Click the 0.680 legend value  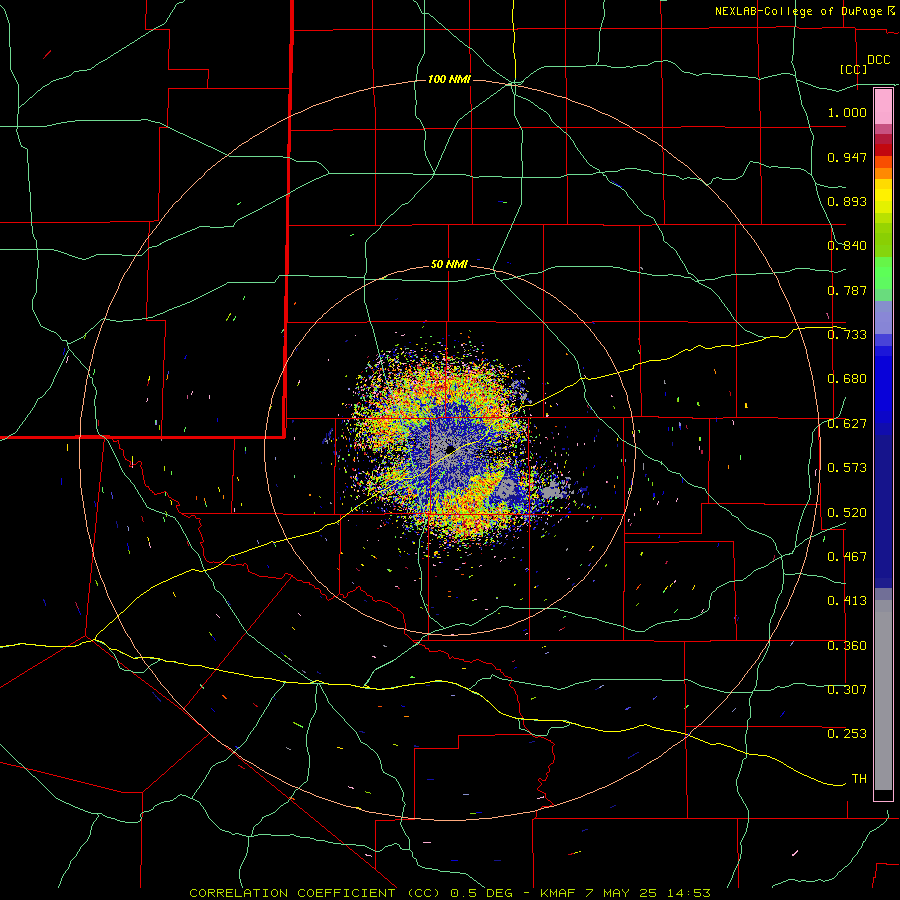coord(847,379)
